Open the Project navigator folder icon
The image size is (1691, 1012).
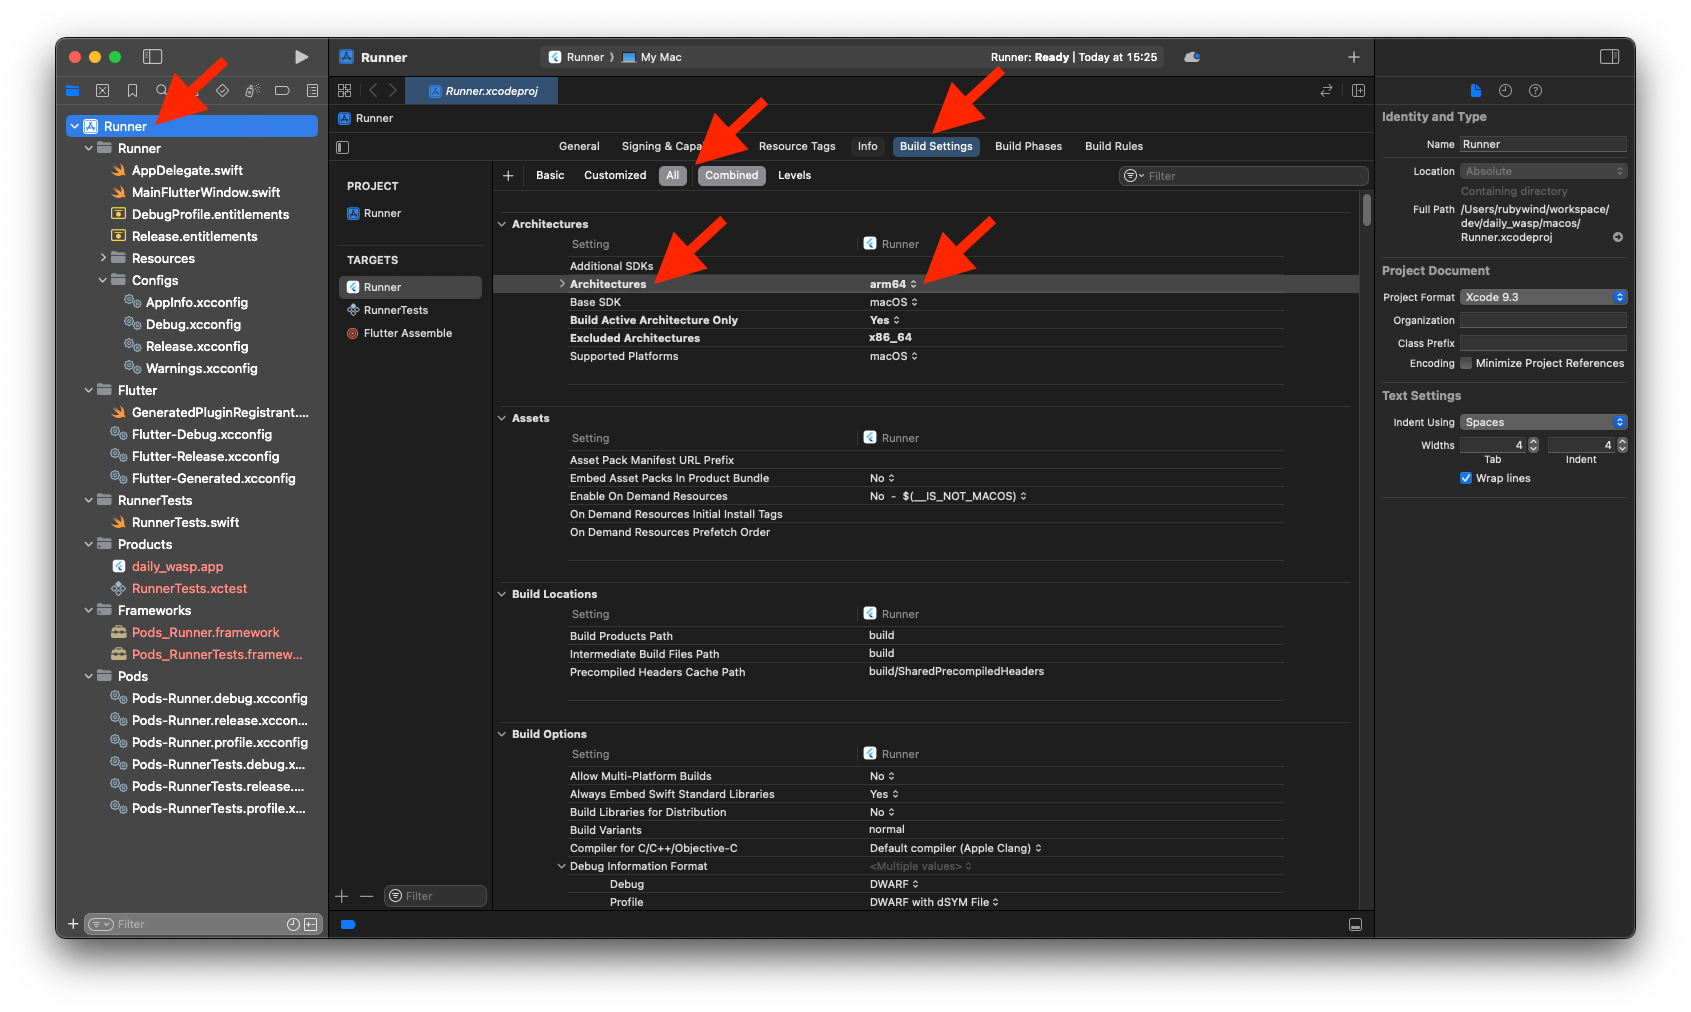point(72,90)
